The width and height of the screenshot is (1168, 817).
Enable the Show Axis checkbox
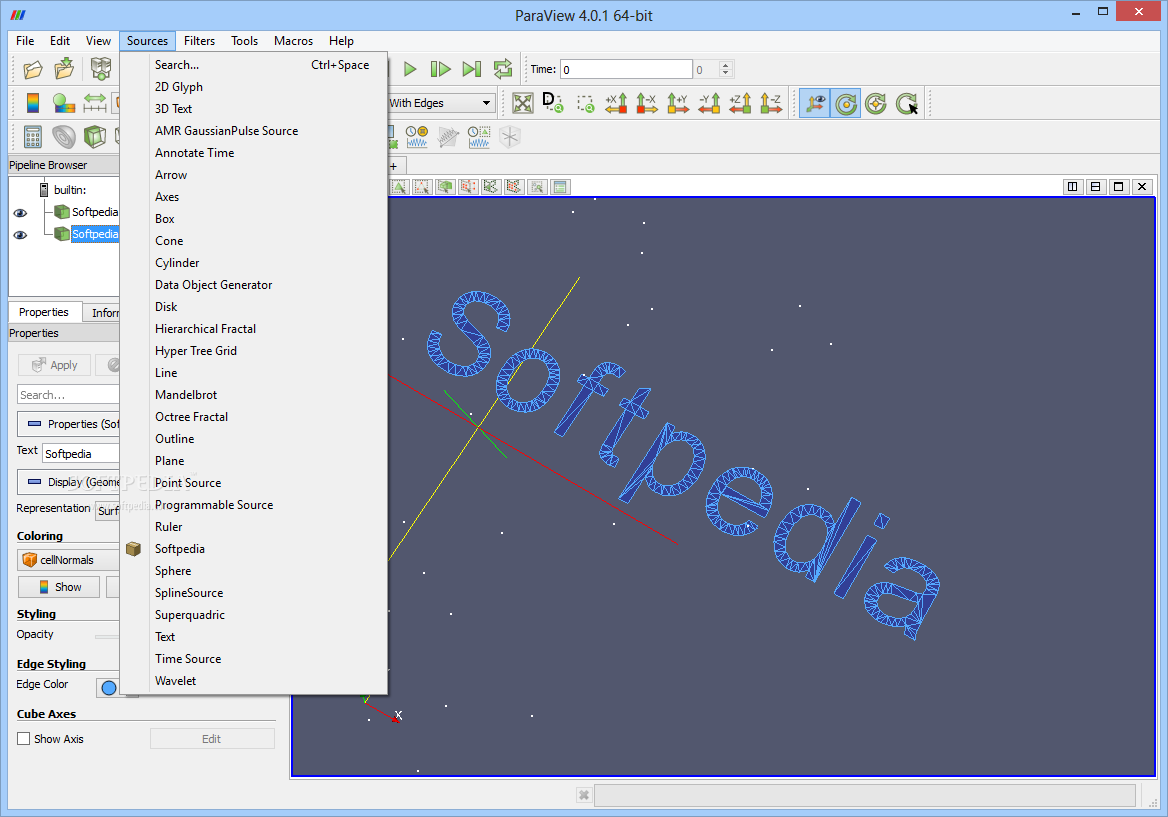click(x=24, y=739)
